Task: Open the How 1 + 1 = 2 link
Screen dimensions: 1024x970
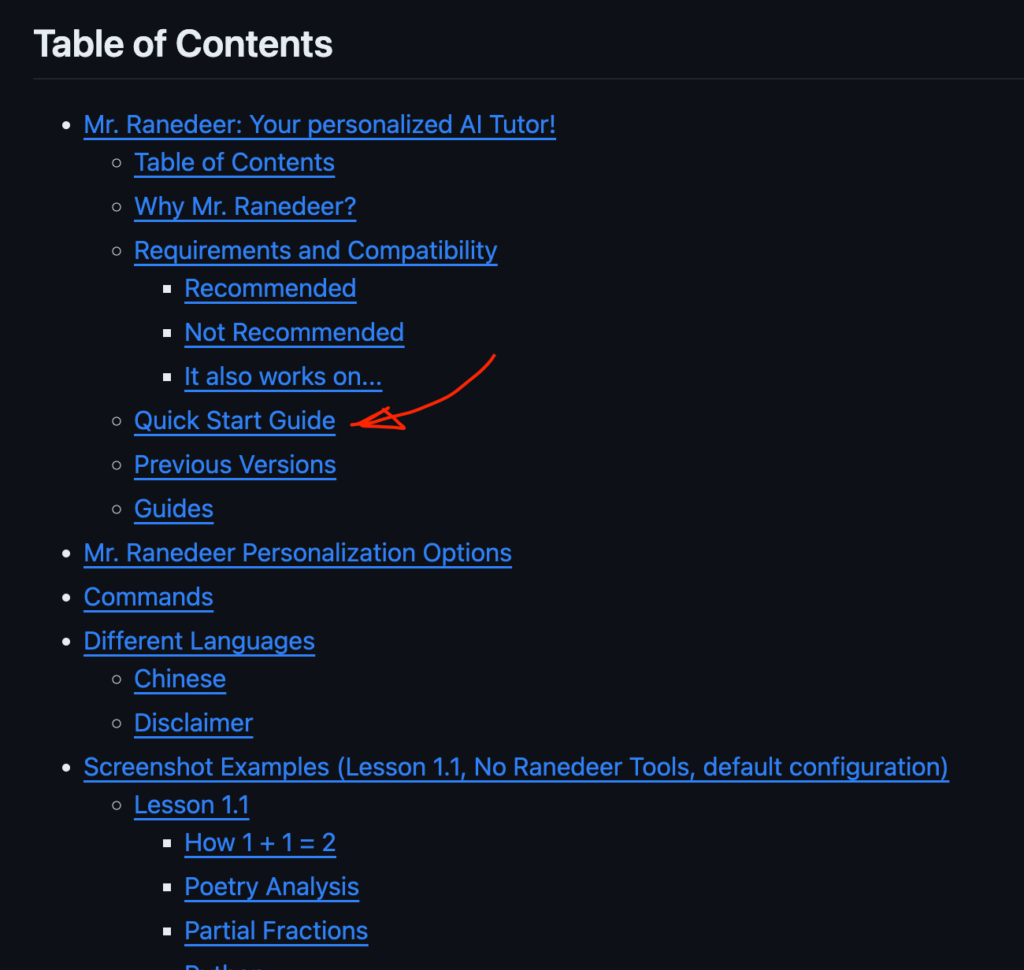Action: click(261, 843)
